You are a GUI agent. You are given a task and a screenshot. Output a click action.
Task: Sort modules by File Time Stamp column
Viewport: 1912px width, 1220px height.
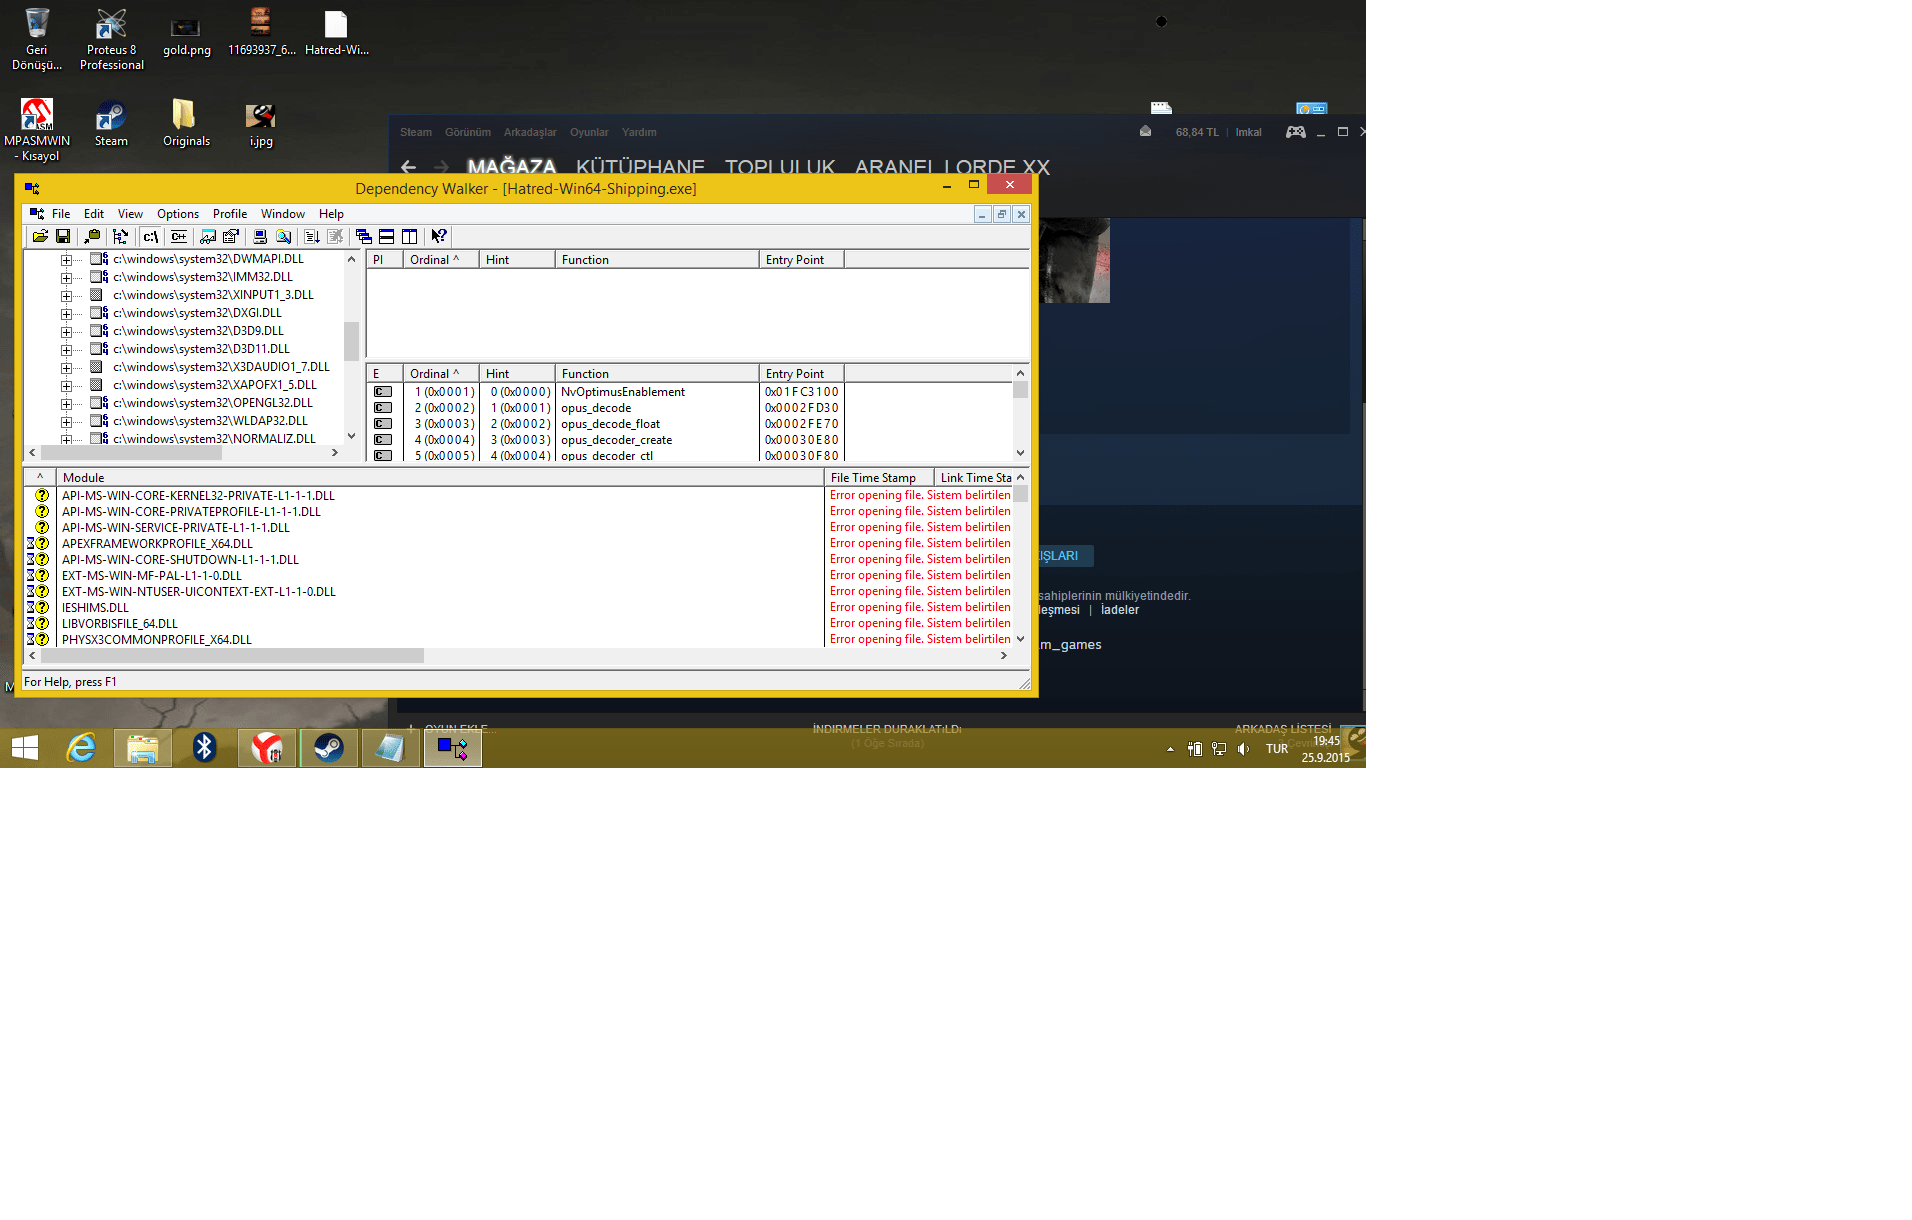879,478
